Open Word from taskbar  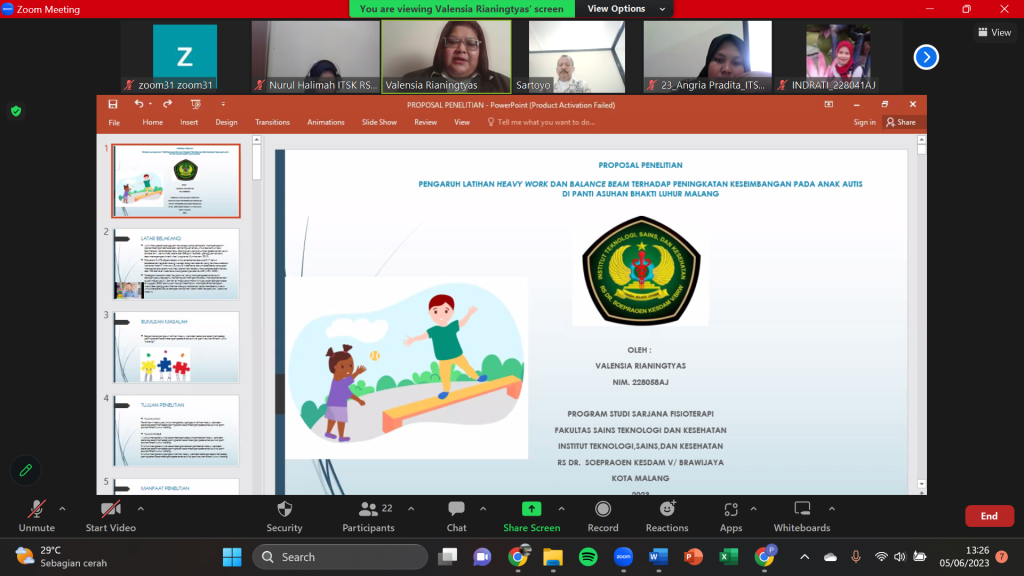(658, 557)
